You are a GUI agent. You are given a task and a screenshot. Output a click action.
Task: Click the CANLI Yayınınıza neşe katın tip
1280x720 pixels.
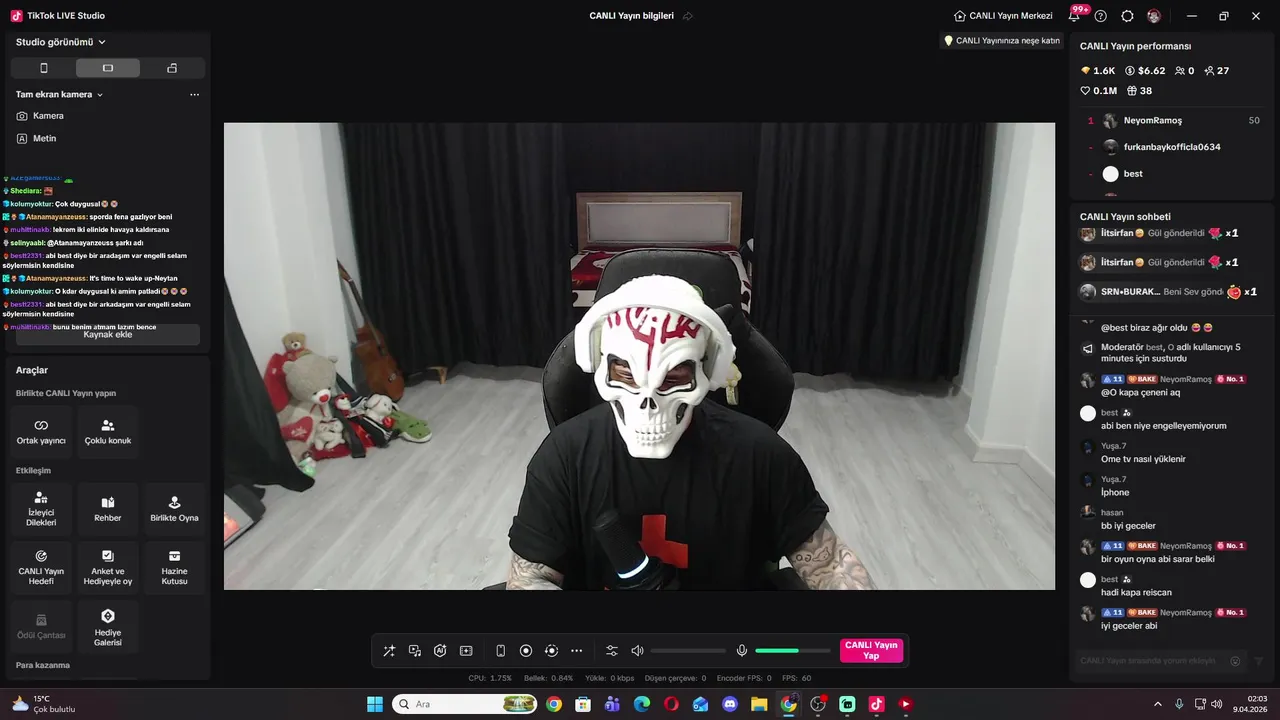click(x=1002, y=41)
